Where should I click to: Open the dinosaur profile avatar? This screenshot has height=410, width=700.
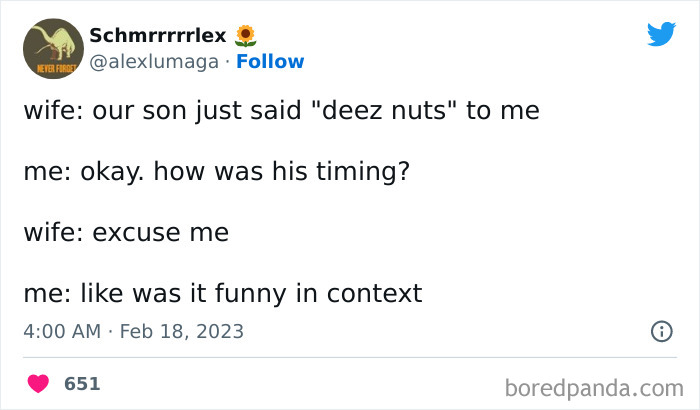click(x=52, y=48)
